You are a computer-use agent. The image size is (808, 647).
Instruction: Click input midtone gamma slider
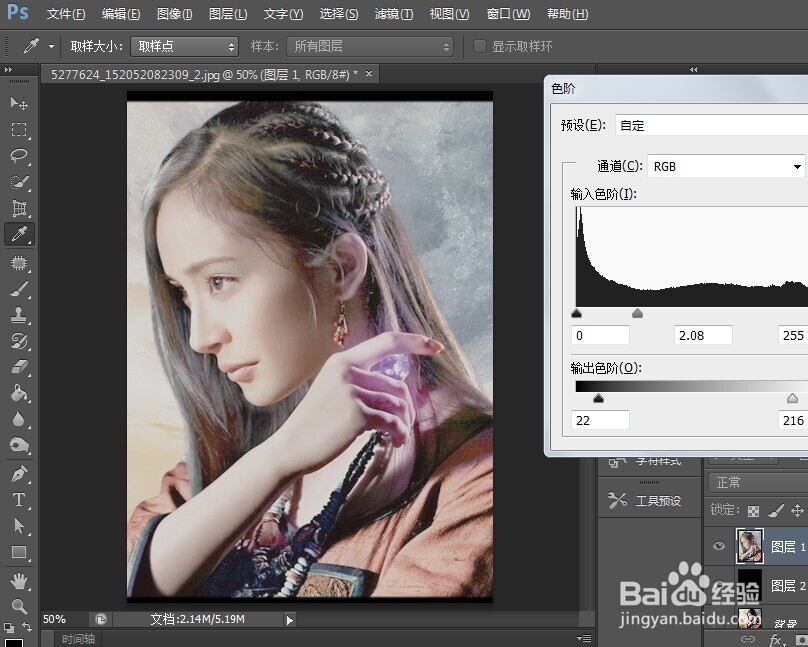click(637, 313)
